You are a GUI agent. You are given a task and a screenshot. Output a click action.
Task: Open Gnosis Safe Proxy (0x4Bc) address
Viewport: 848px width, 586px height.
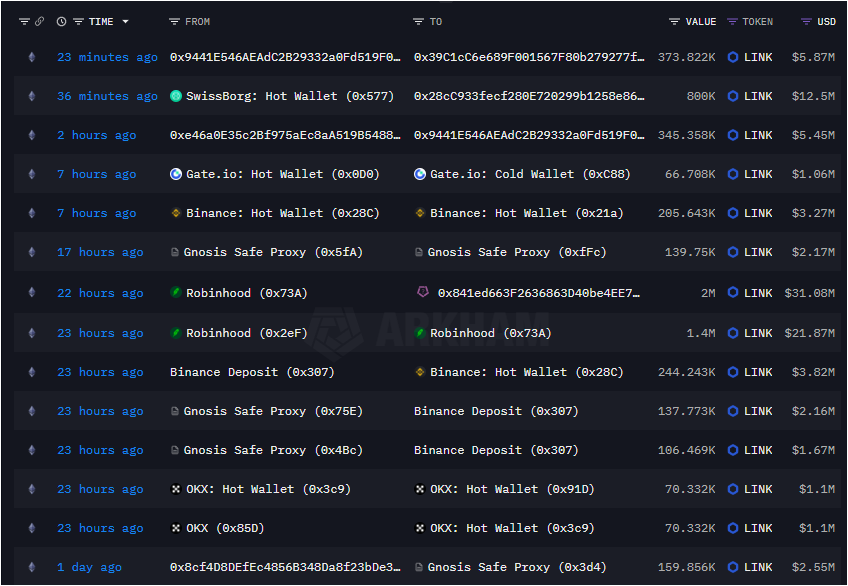[273, 450]
